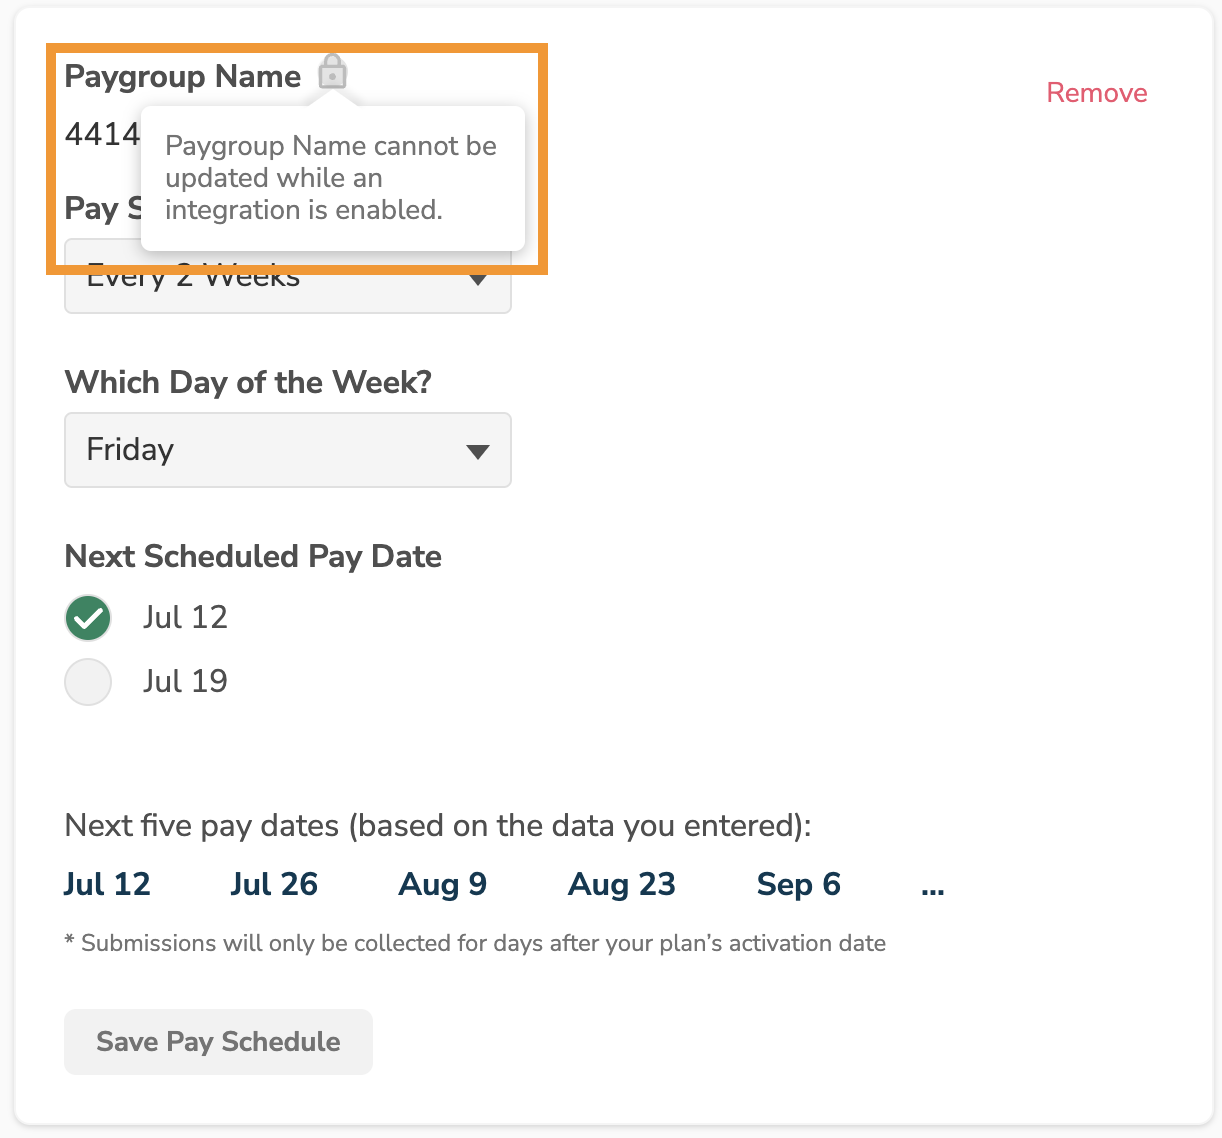The width and height of the screenshot is (1222, 1138).
Task: Click the Sep 6 pay date
Action: (798, 884)
